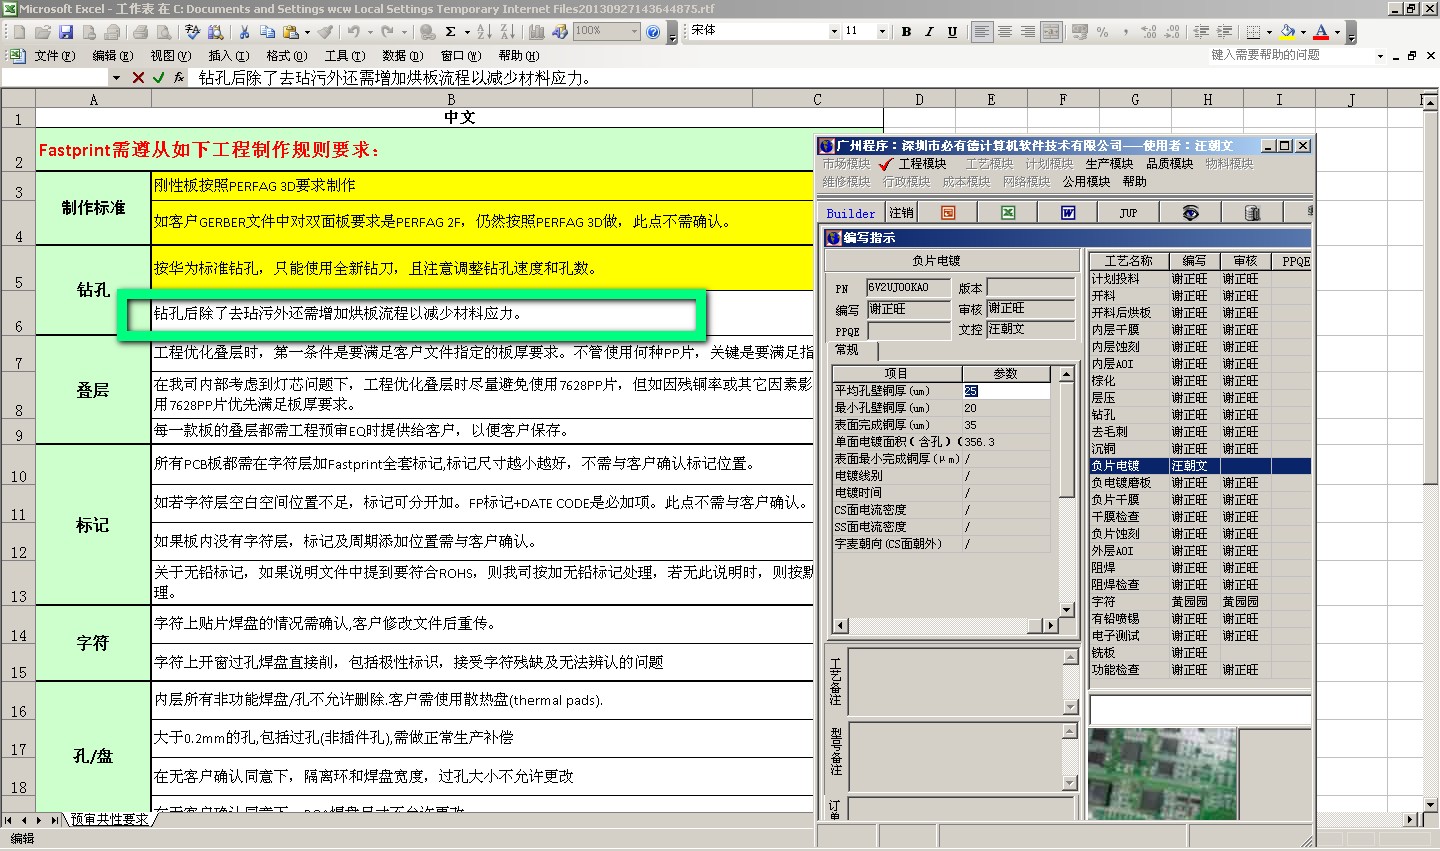The image size is (1440, 851).
Task: Open the Excel Chart Wizard
Action: click(x=536, y=32)
